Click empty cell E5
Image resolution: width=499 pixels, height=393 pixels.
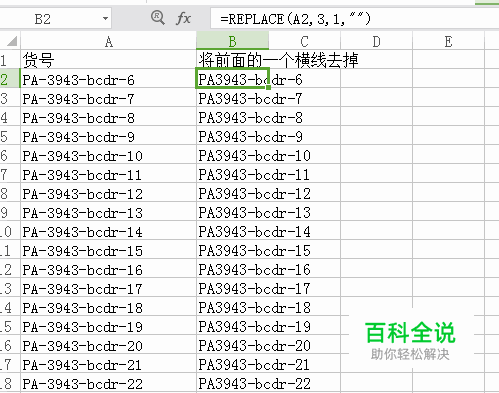coord(448,136)
